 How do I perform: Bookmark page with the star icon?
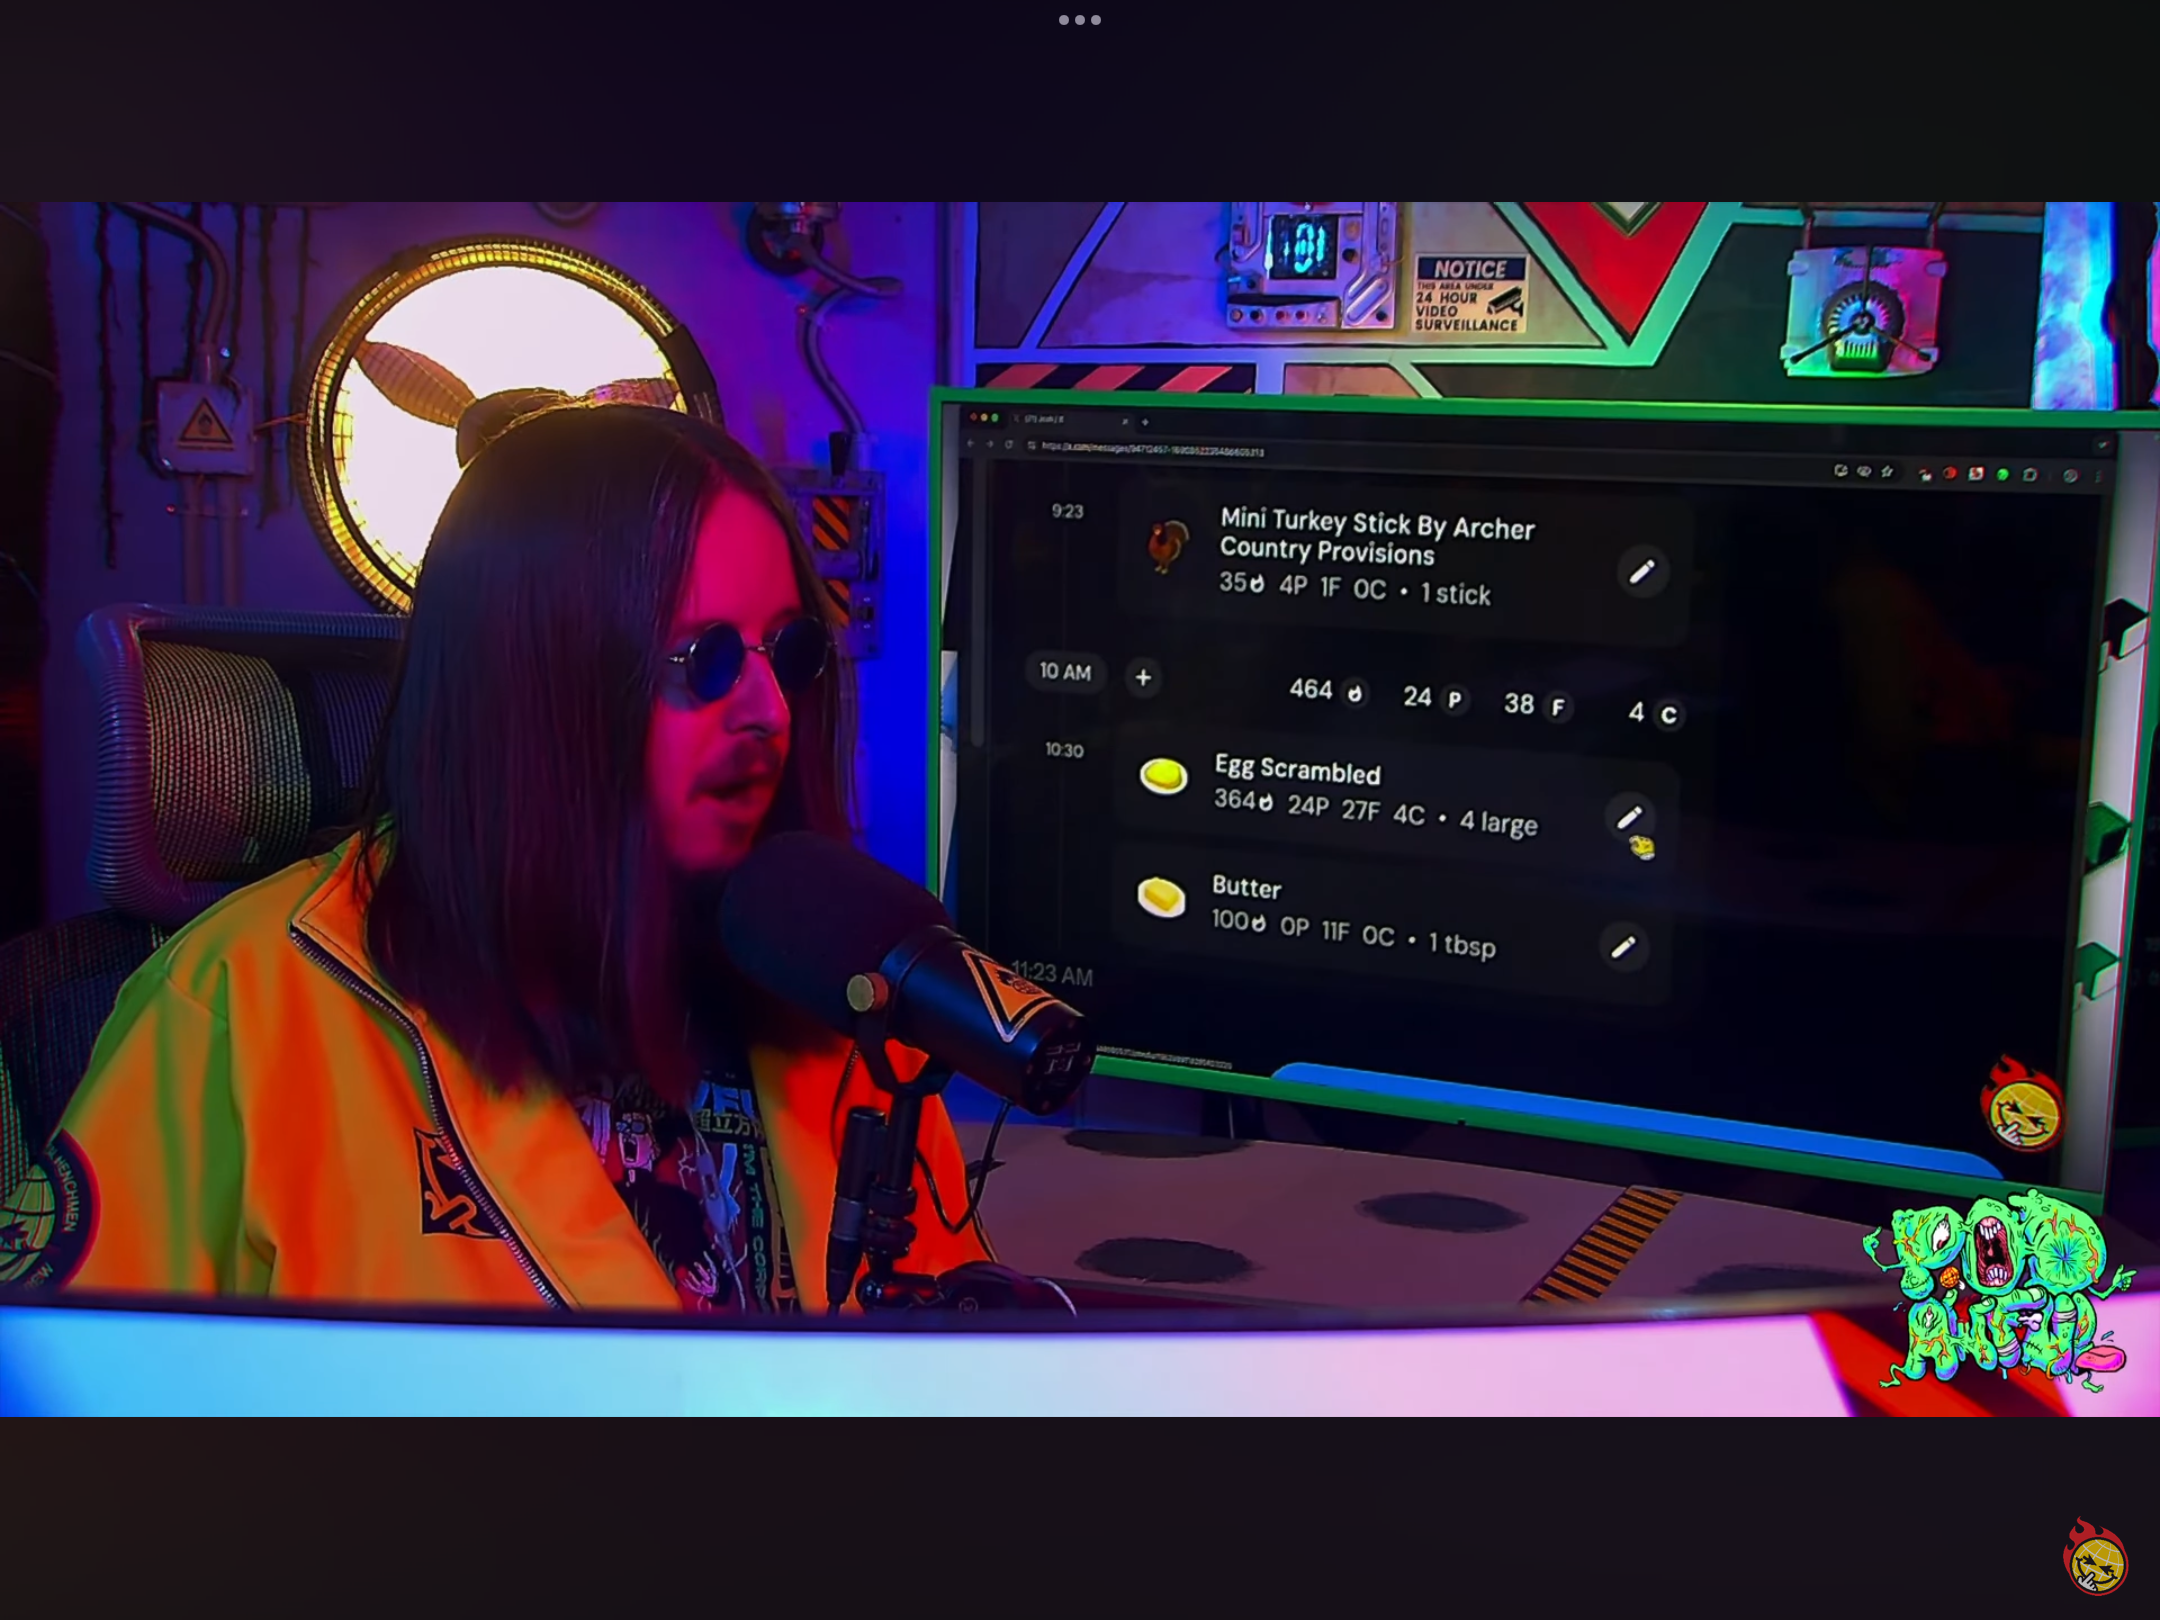tap(1887, 472)
